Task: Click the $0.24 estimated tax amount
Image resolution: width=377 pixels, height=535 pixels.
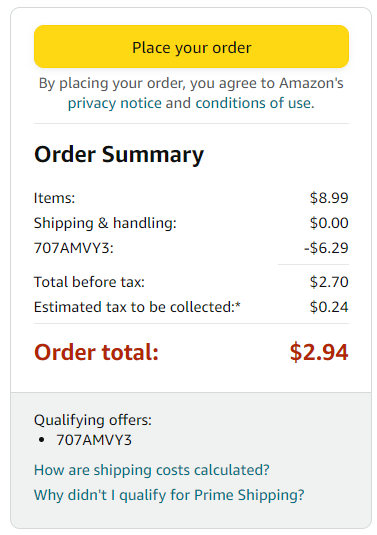Action: [329, 307]
